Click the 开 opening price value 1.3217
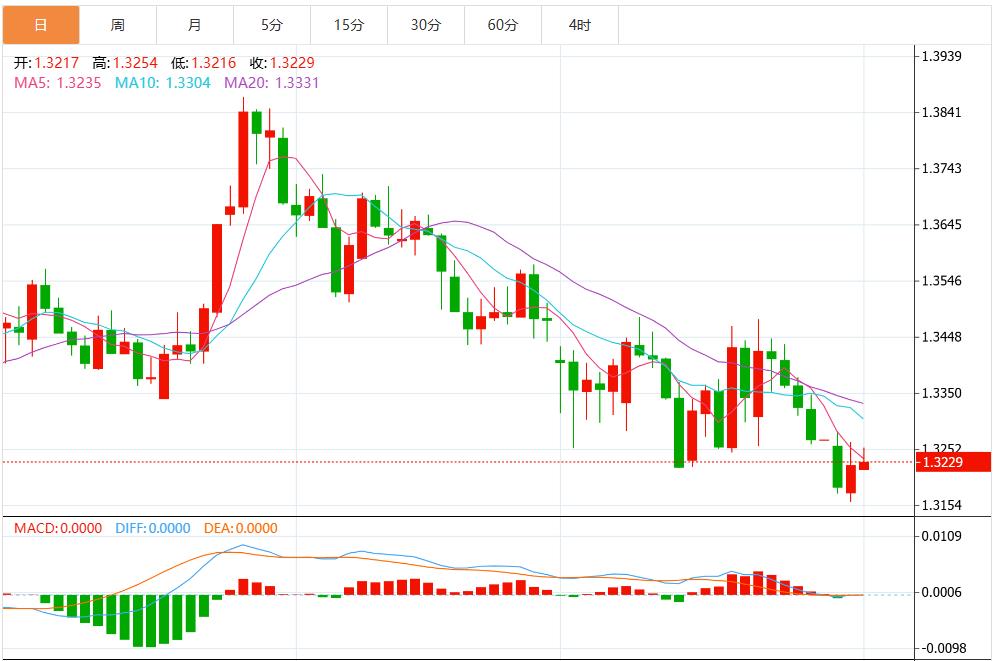Viewport: 1001px width, 661px height. pos(56,63)
